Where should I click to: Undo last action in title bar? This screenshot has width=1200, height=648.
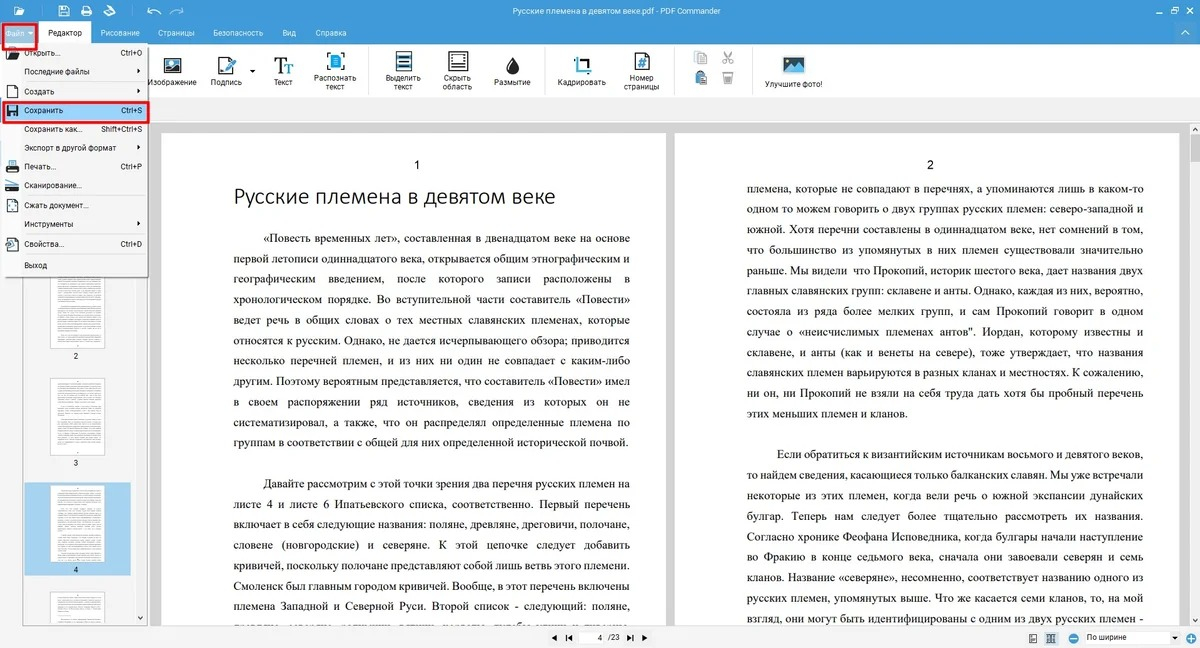click(x=153, y=11)
